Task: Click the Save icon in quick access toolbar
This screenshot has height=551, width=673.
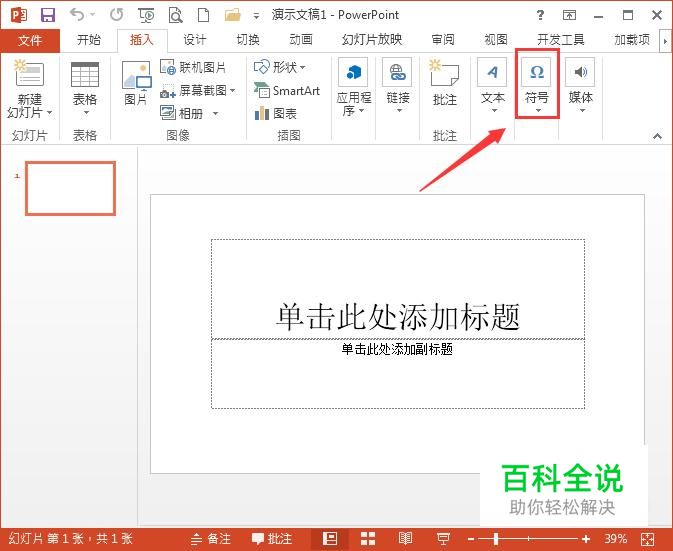Action: 48,15
